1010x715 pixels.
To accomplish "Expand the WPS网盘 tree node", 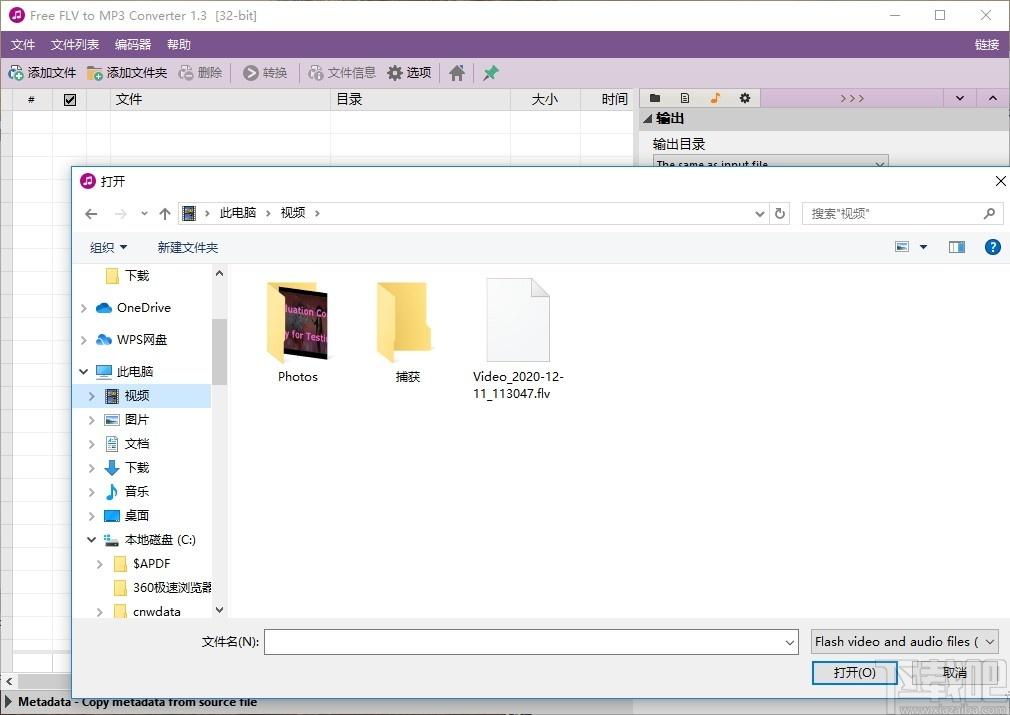I will click(x=84, y=340).
